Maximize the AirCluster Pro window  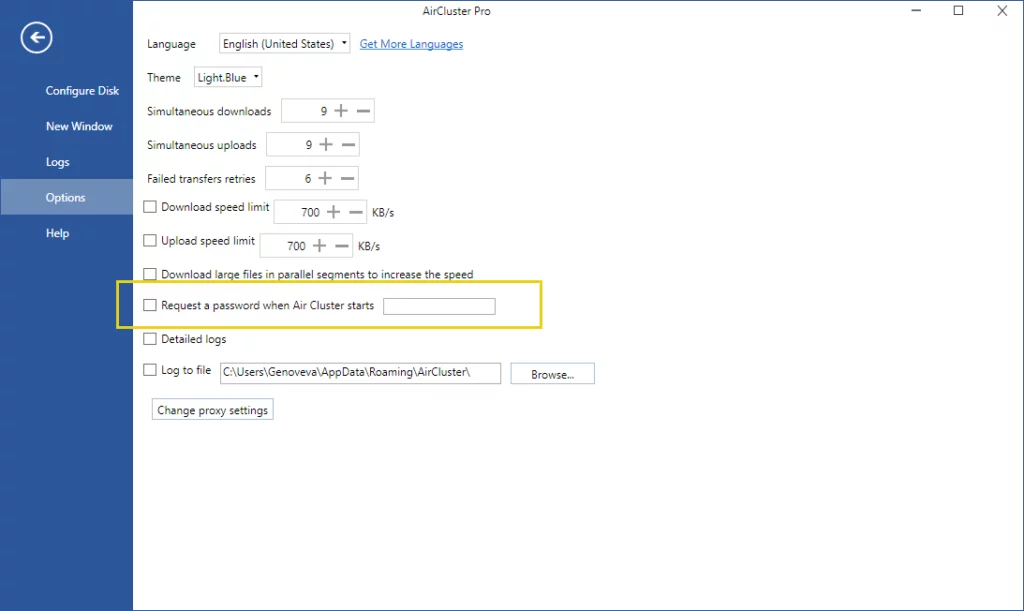(958, 11)
